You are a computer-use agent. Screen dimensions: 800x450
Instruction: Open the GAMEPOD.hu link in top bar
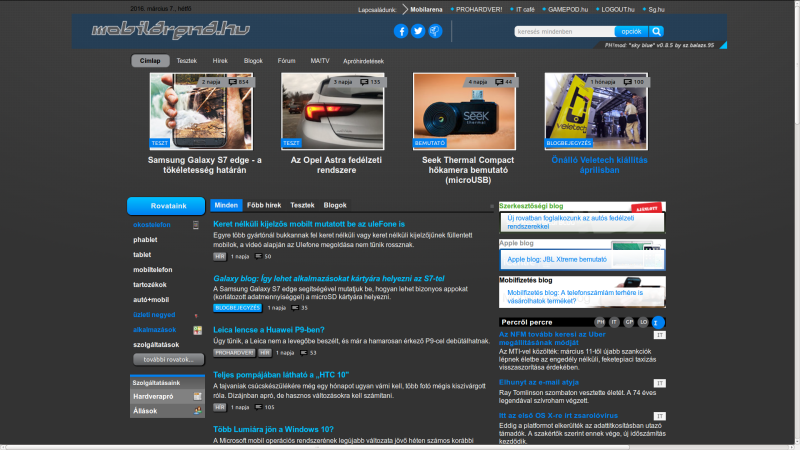pos(568,9)
